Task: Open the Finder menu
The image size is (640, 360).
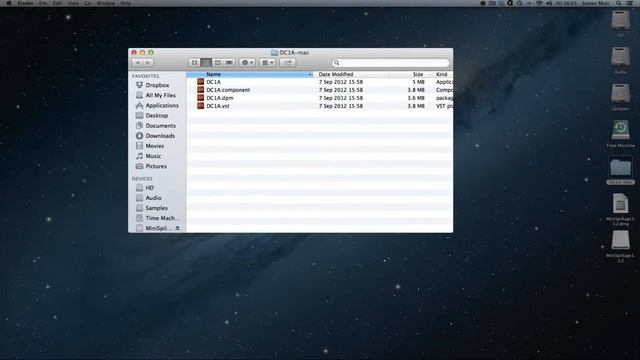Action: (x=25, y=3)
